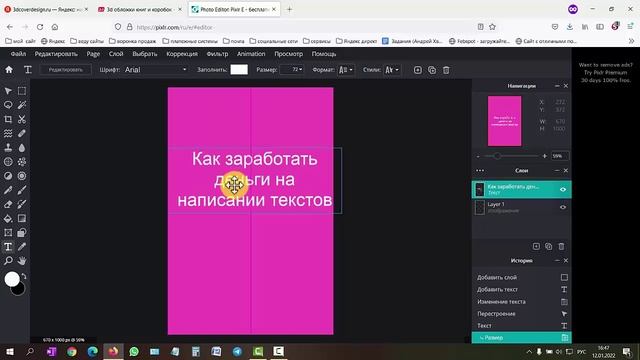Screen dimensions: 640x360
Task: Open the white foreground color circle
Action: pos(12,279)
